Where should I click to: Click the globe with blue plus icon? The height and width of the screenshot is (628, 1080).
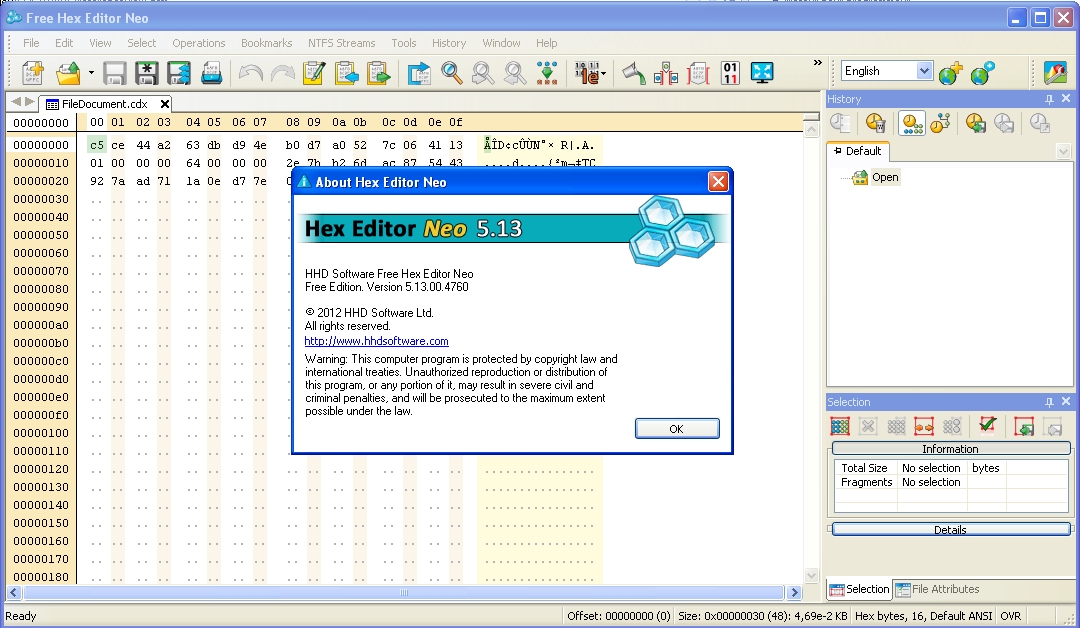point(982,72)
